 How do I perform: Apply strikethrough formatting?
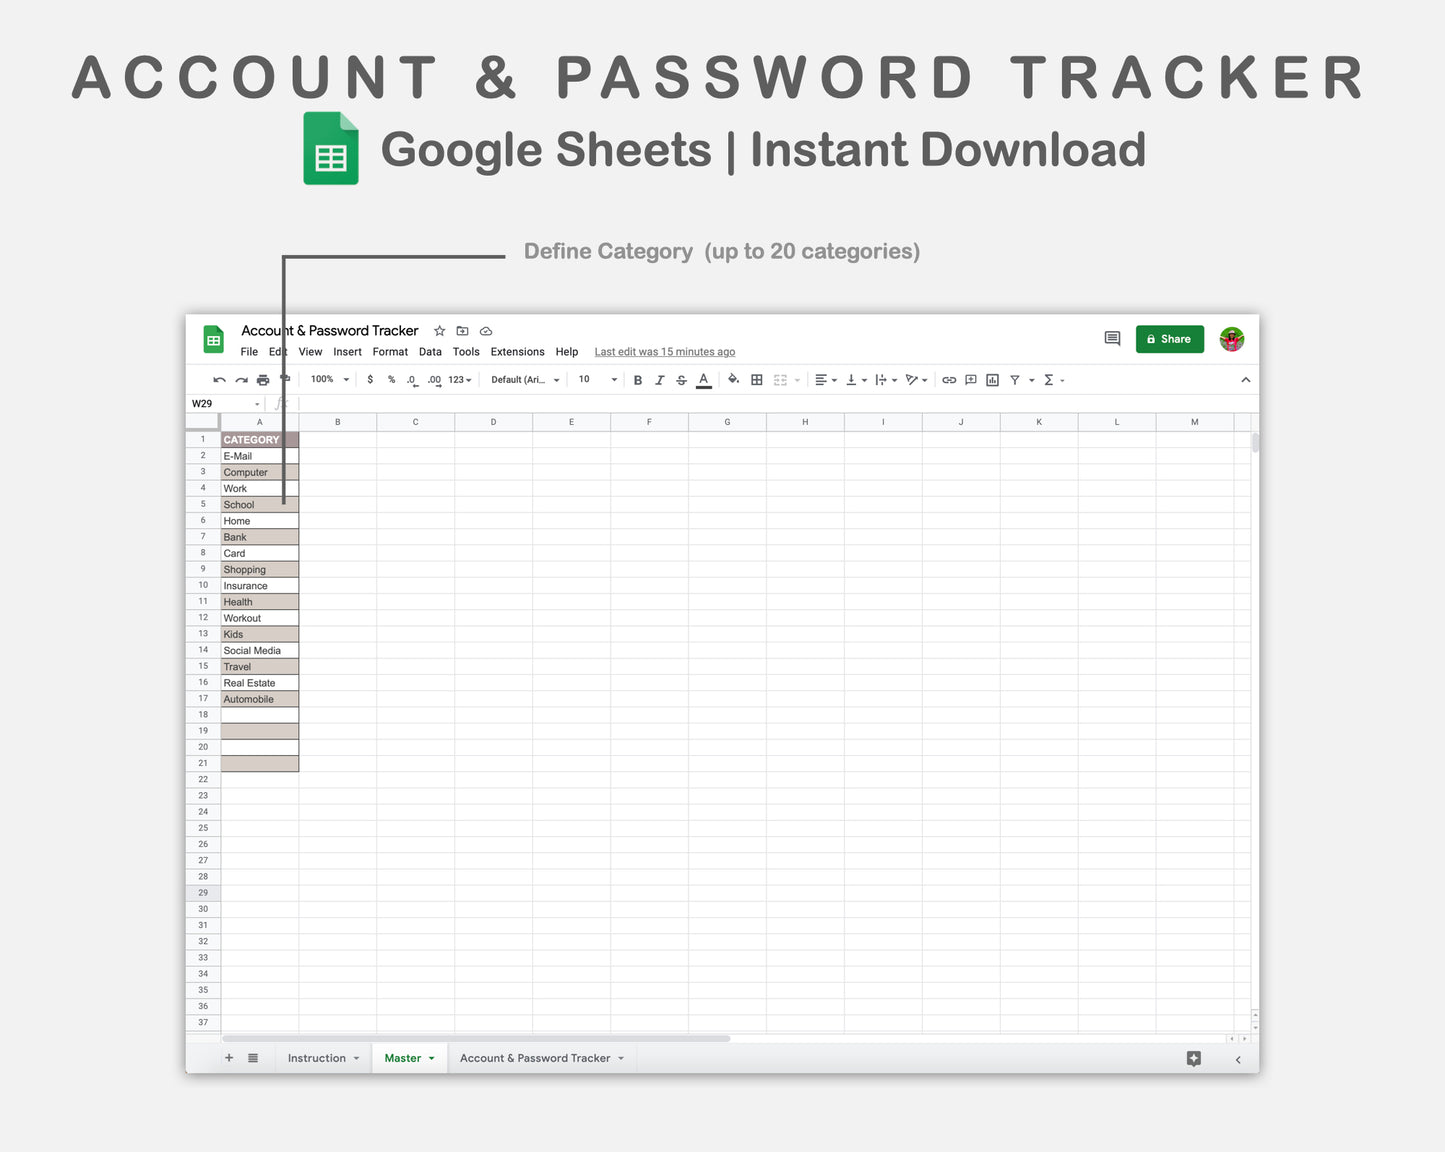click(x=681, y=380)
